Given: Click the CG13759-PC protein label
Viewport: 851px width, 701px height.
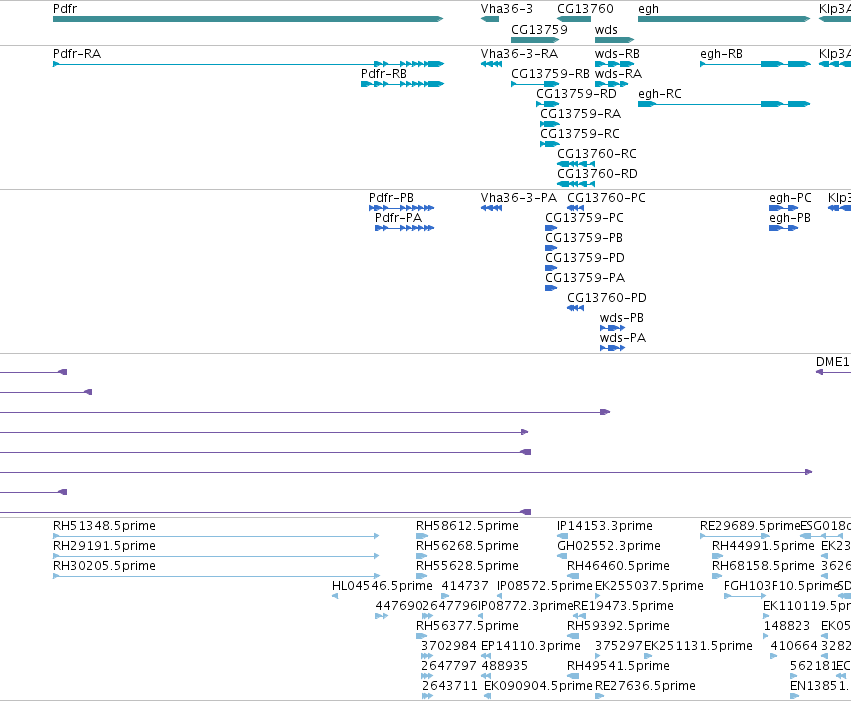Looking at the screenshot, I should 585,218.
